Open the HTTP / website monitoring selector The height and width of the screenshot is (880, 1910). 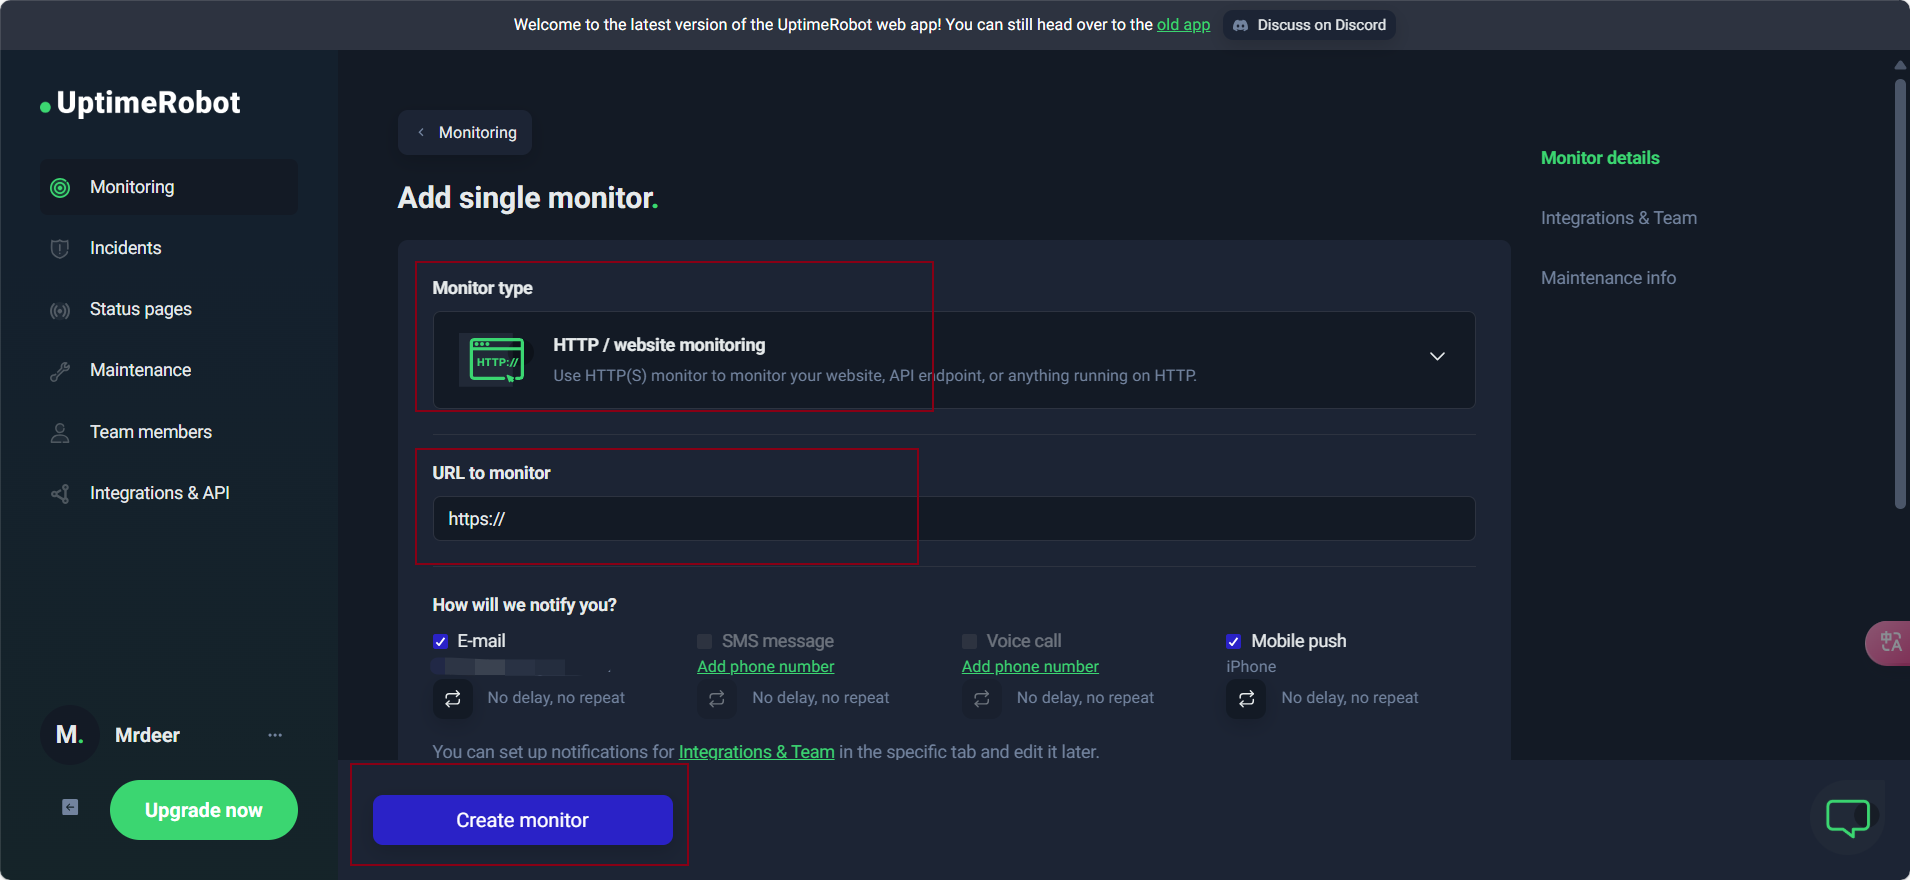[x=954, y=360]
